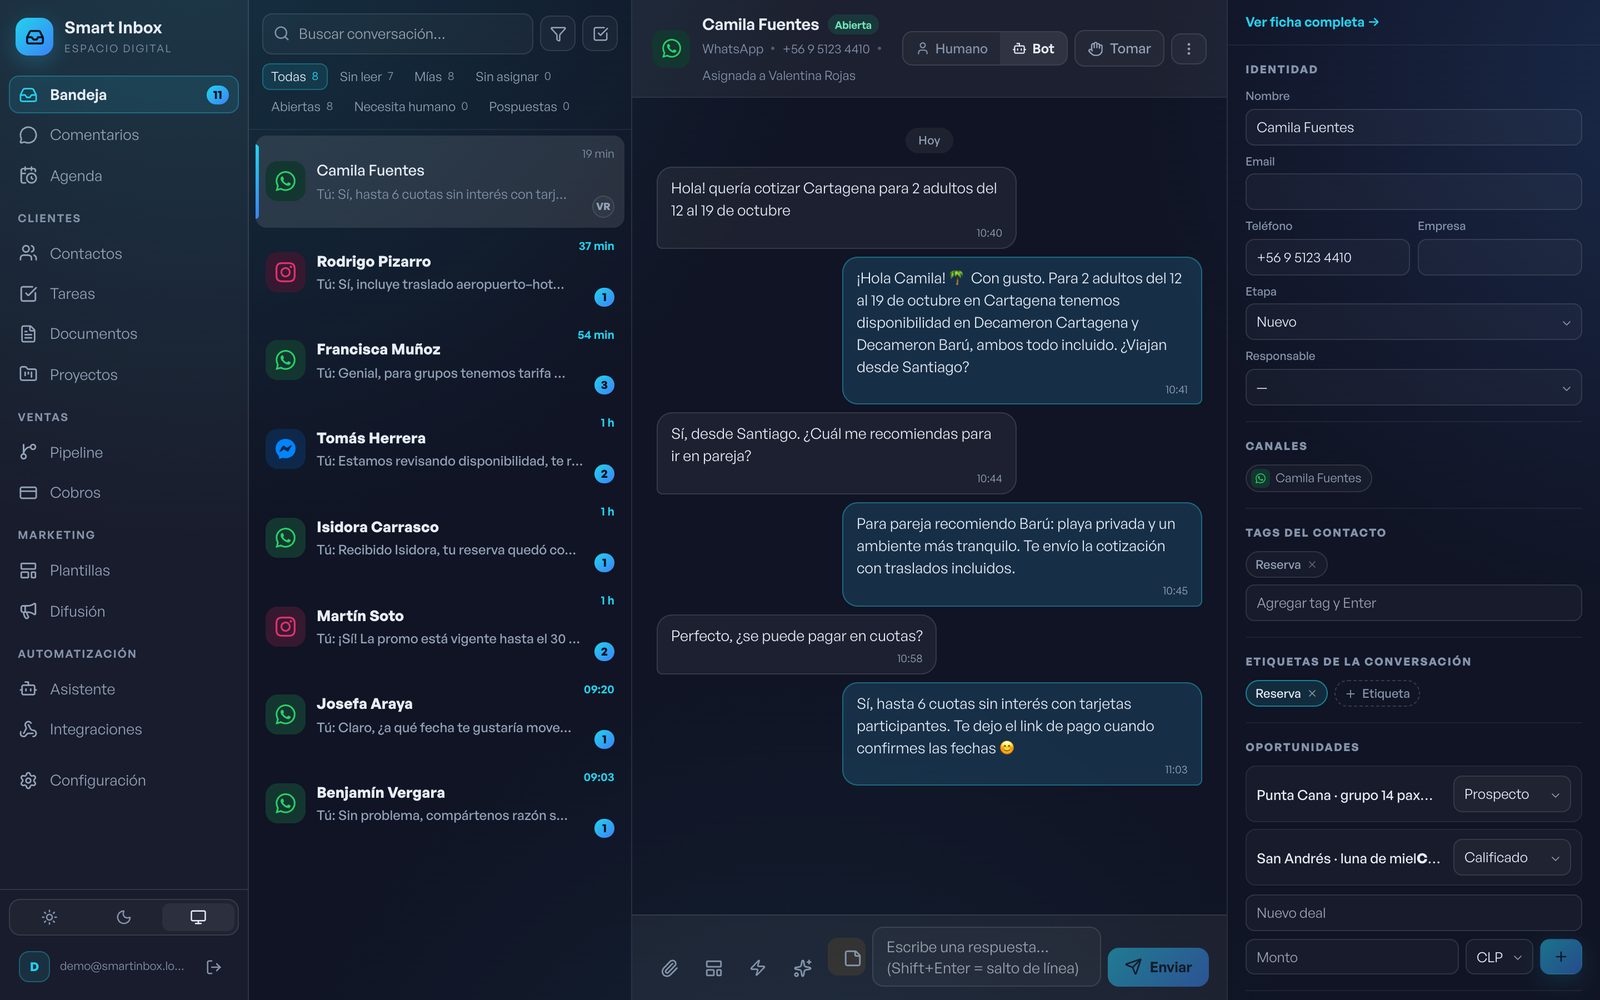
Task: Open Cobros in the sidebar
Action: point(124,493)
